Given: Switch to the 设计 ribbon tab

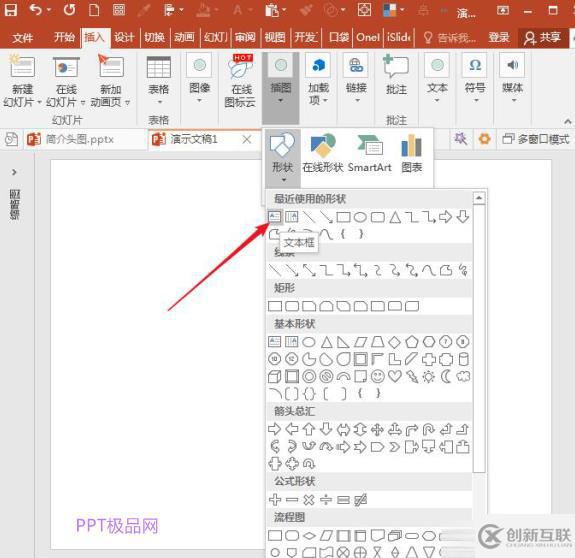Looking at the screenshot, I should (x=124, y=37).
